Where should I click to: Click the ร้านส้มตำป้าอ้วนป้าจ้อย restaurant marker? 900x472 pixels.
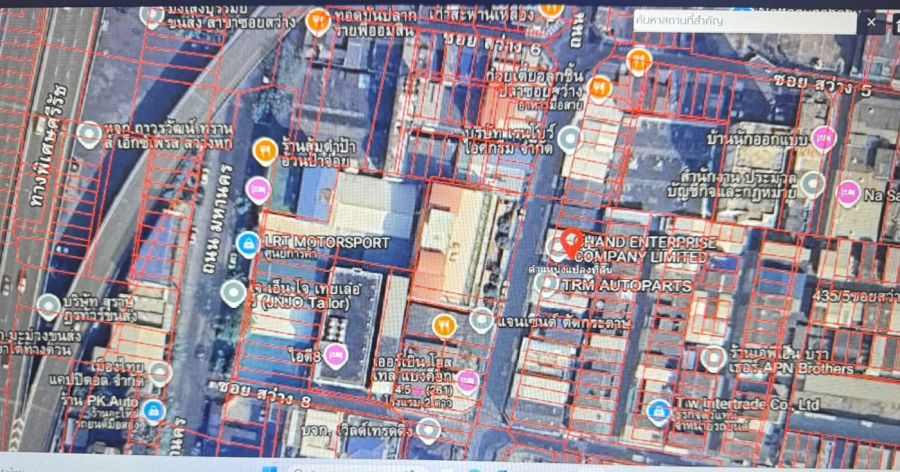pos(265,150)
